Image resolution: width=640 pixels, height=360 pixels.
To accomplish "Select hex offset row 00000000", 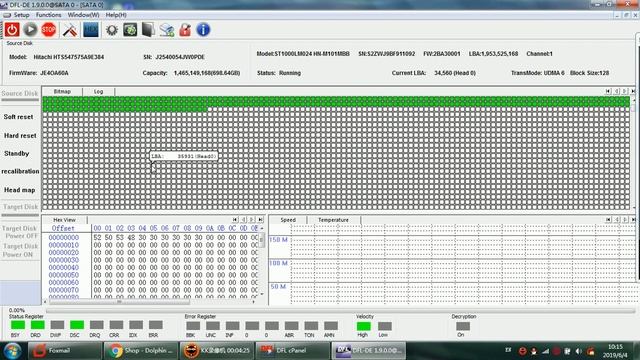I will [x=64, y=238].
